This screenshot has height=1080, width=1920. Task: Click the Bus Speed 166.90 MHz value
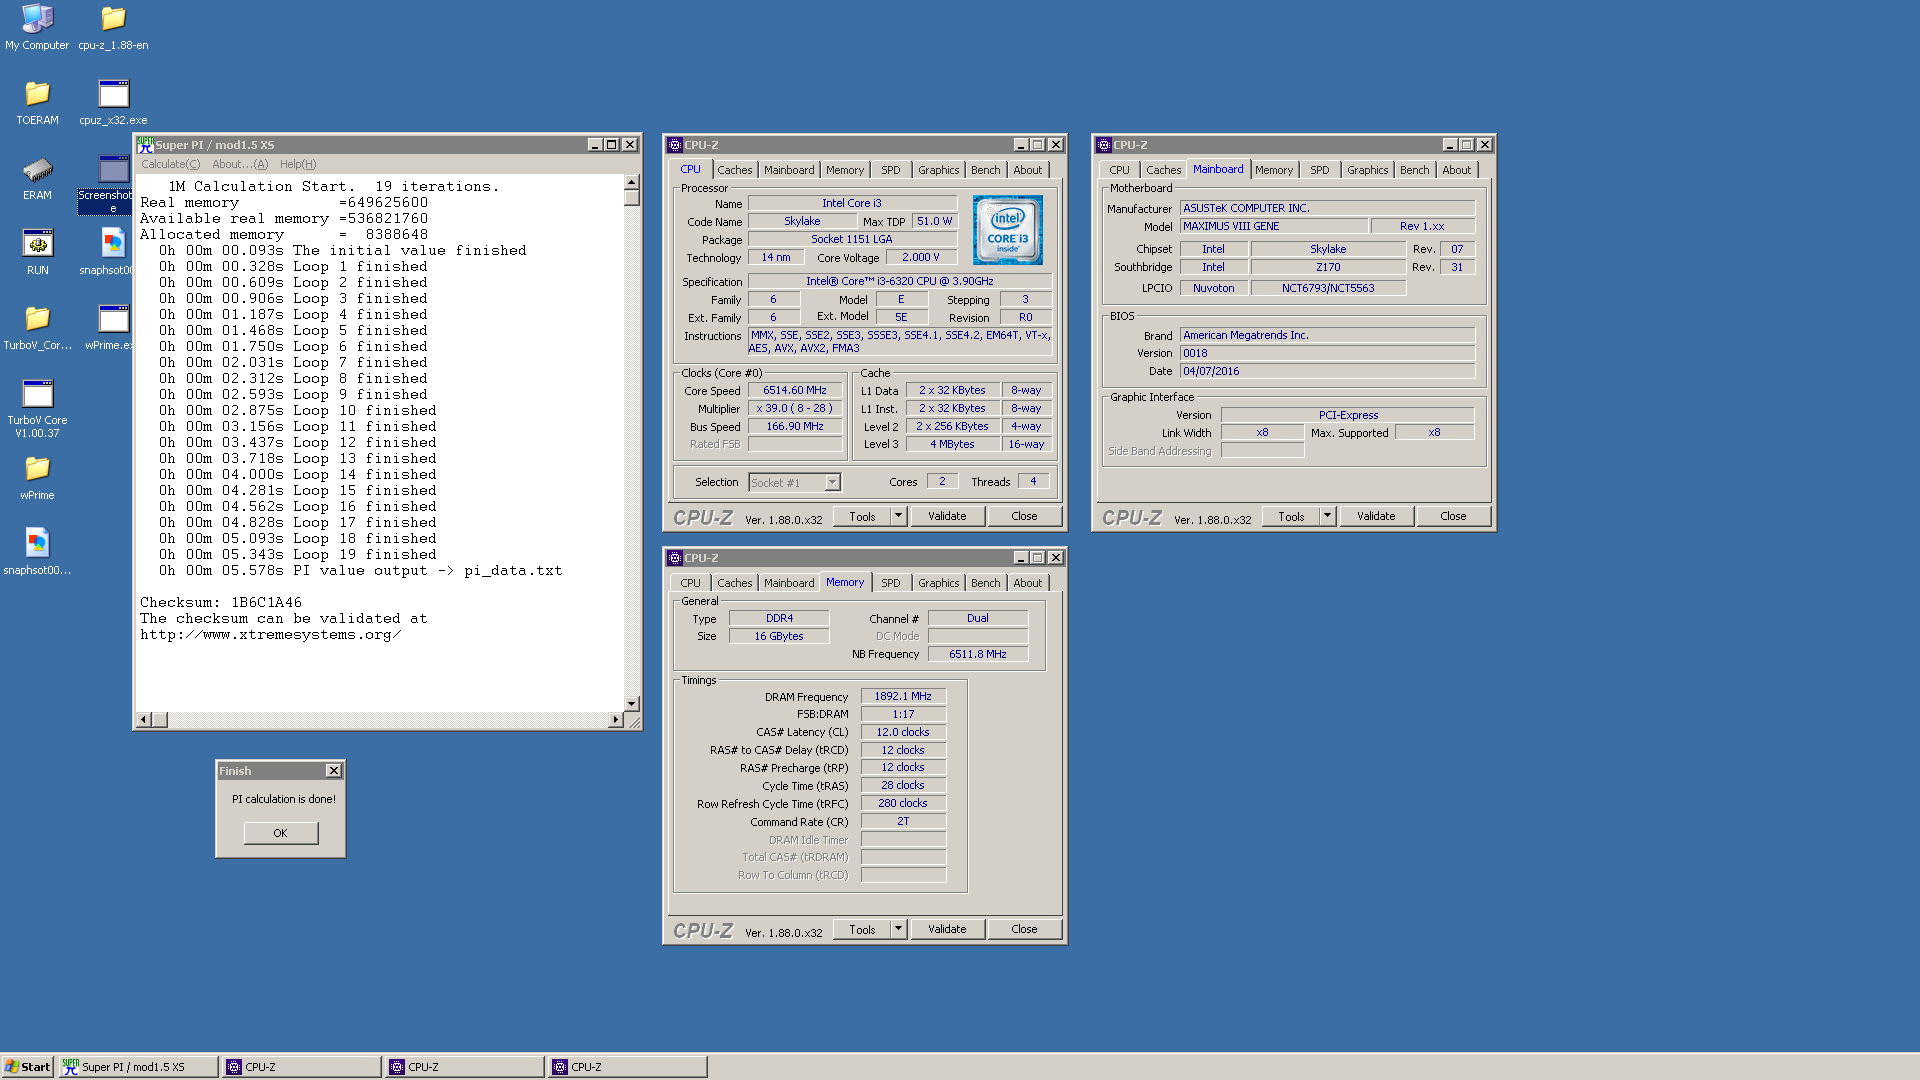(795, 427)
